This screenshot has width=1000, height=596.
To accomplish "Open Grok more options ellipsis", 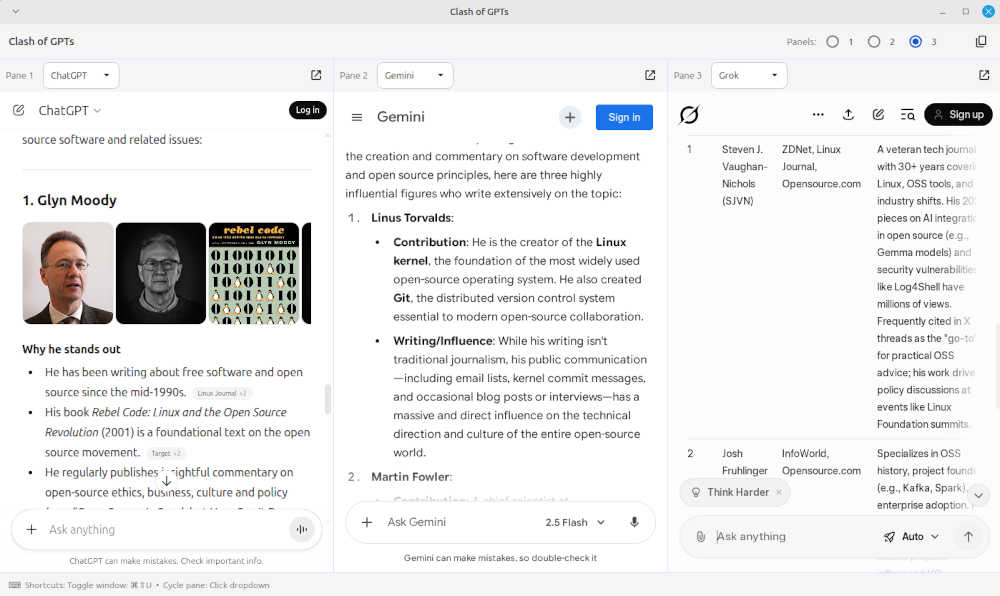I will [x=818, y=115].
